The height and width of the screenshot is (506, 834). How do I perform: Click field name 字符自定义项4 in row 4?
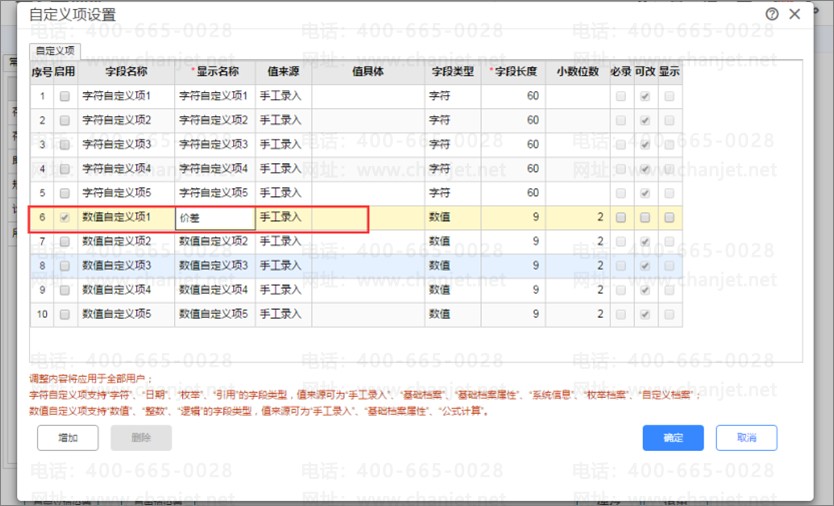pos(126,169)
